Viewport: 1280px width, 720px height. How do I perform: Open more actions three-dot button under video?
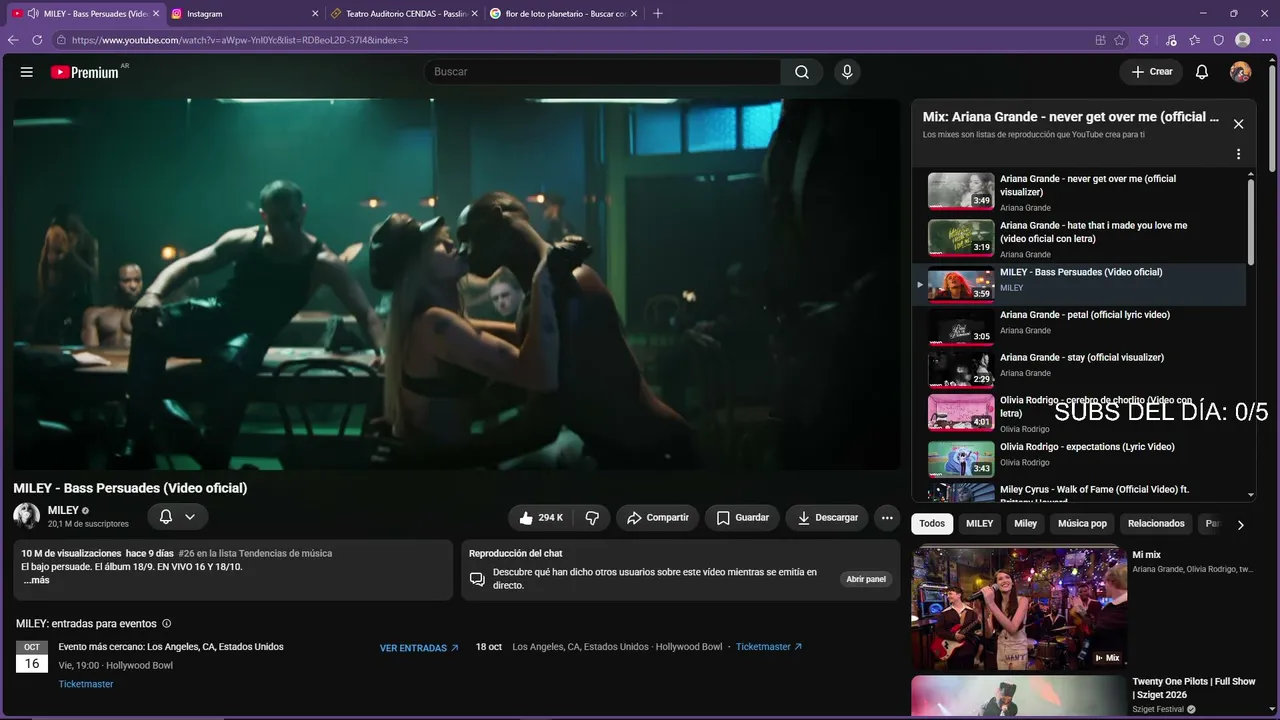(x=887, y=517)
